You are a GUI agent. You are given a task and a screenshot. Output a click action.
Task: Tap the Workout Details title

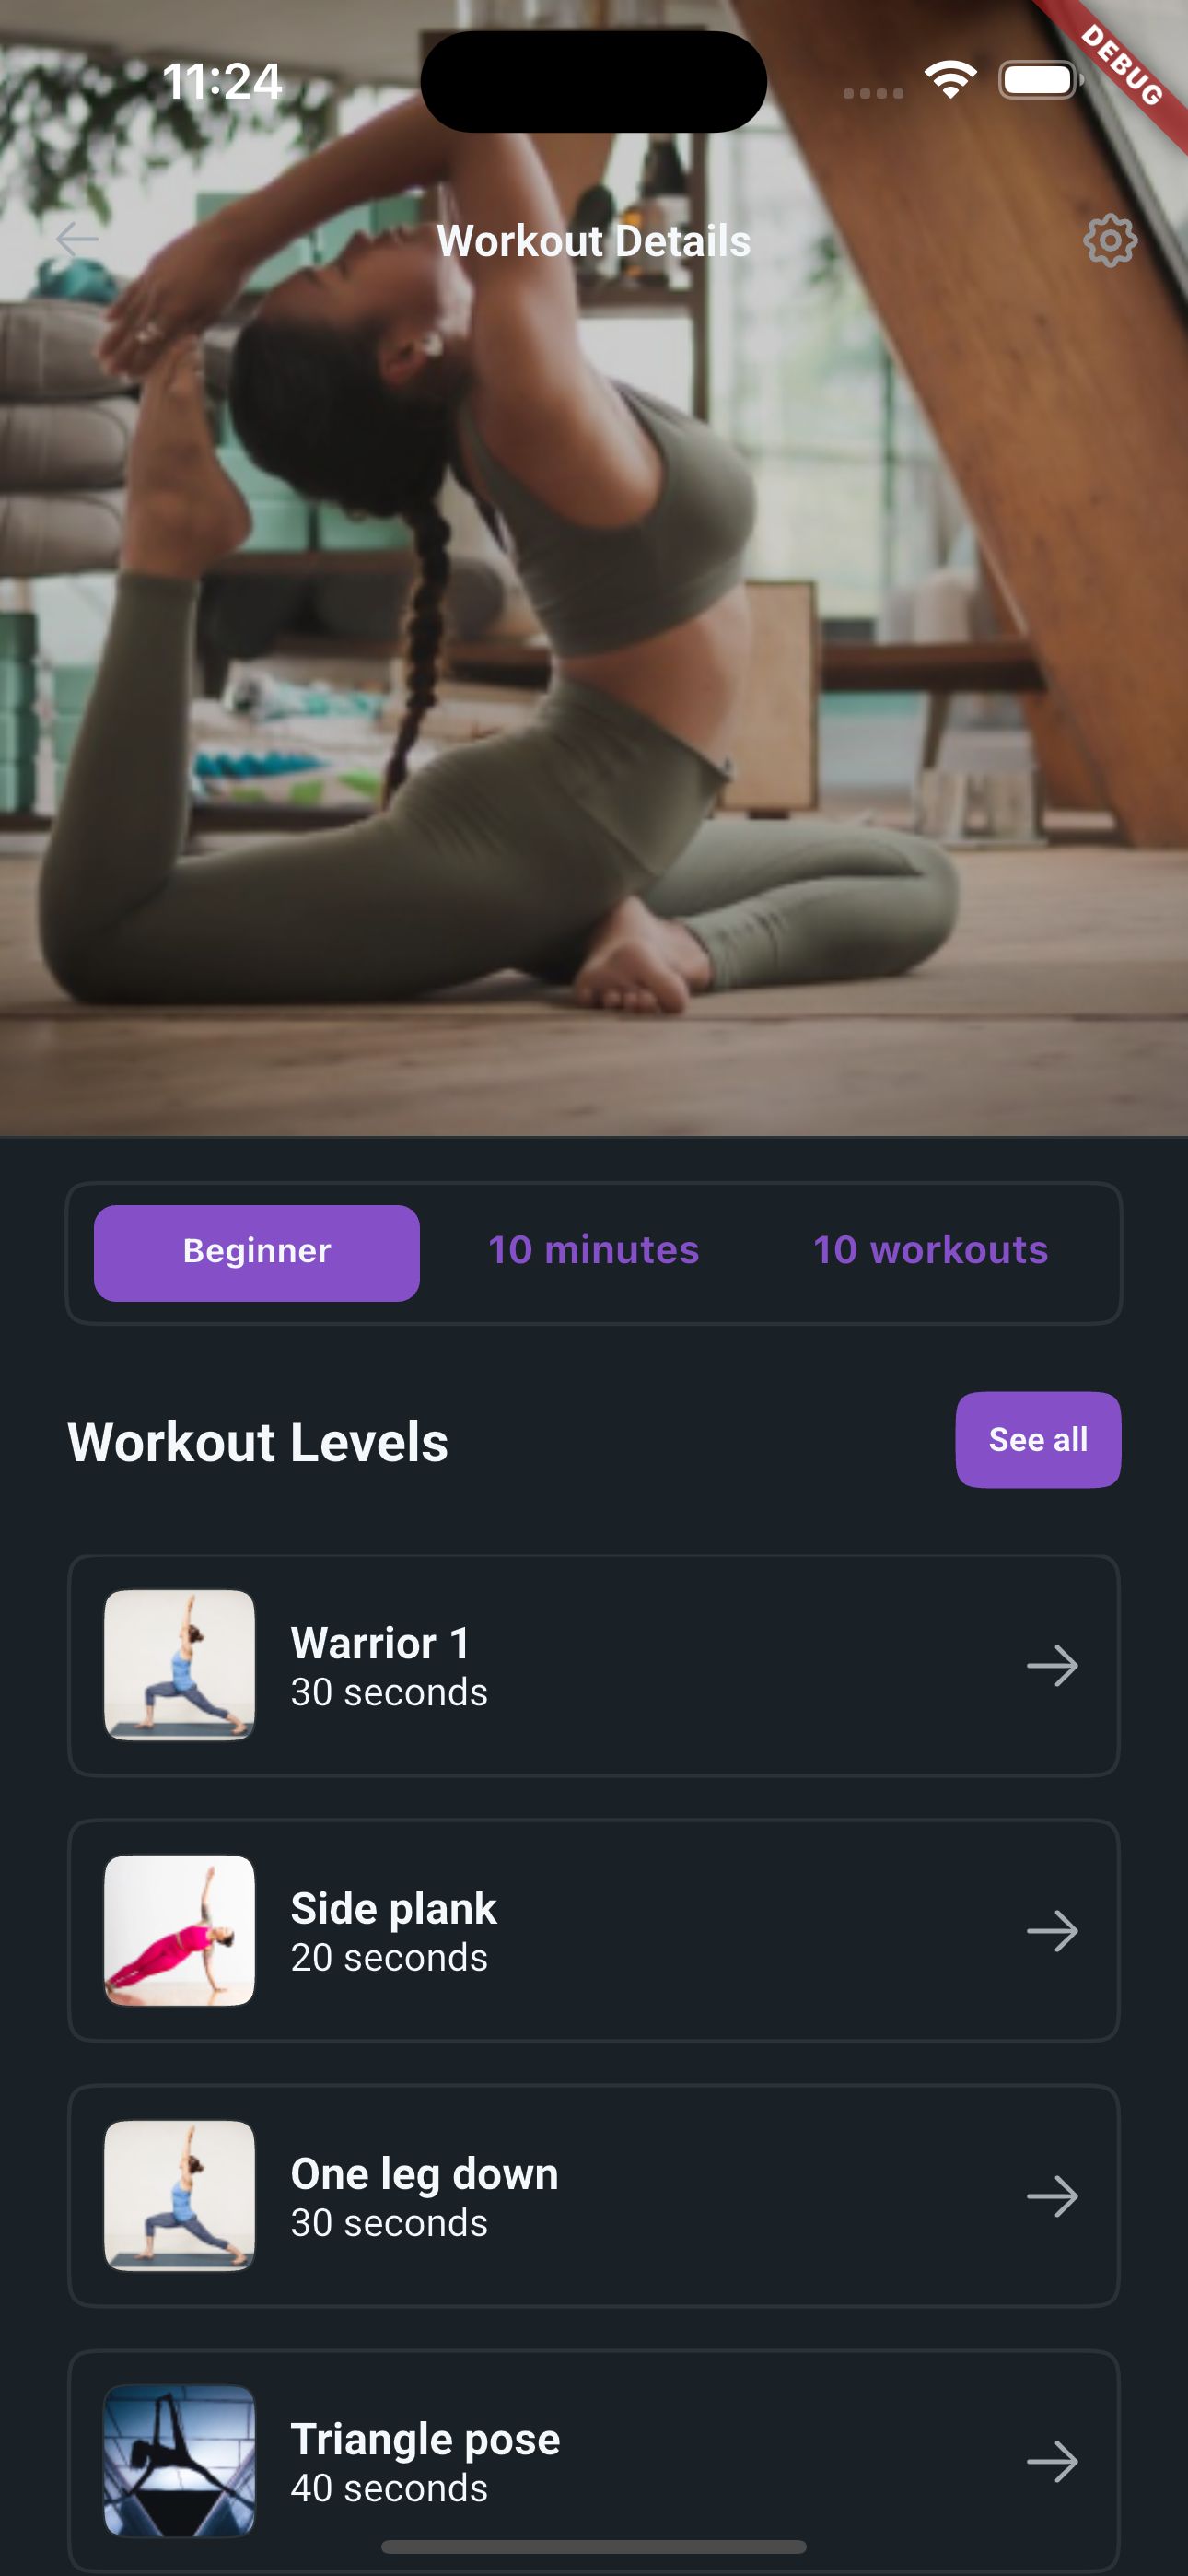pos(594,241)
